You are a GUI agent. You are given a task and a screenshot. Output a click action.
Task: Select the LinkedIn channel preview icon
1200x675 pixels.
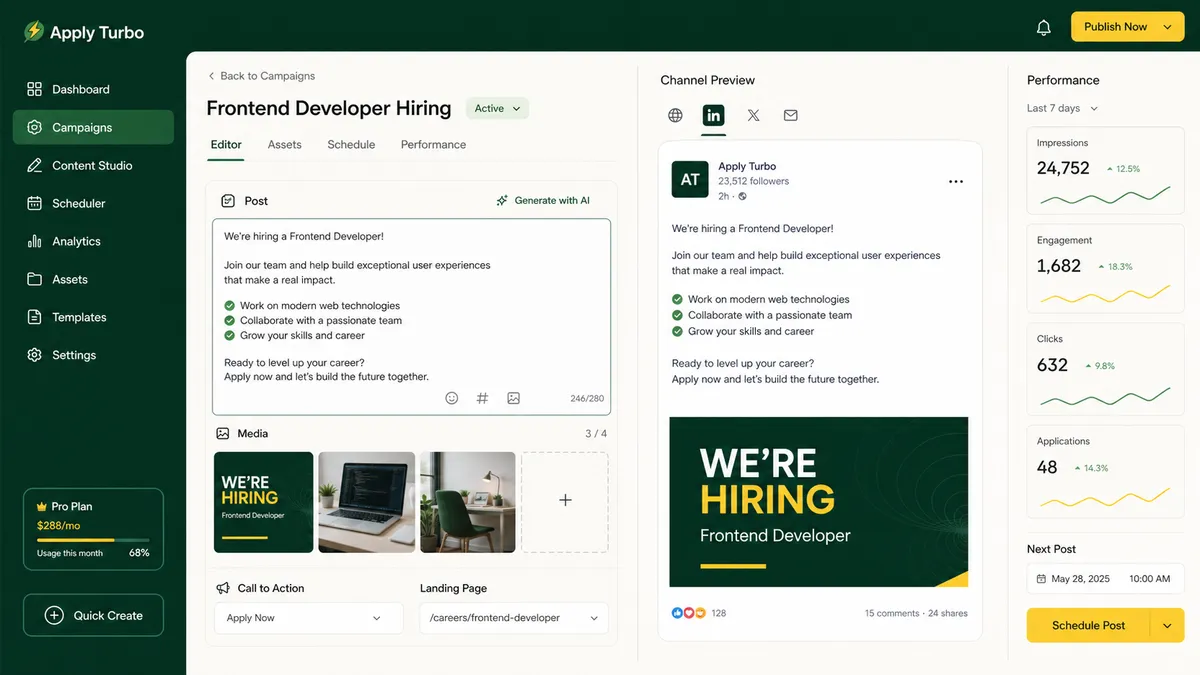[713, 115]
